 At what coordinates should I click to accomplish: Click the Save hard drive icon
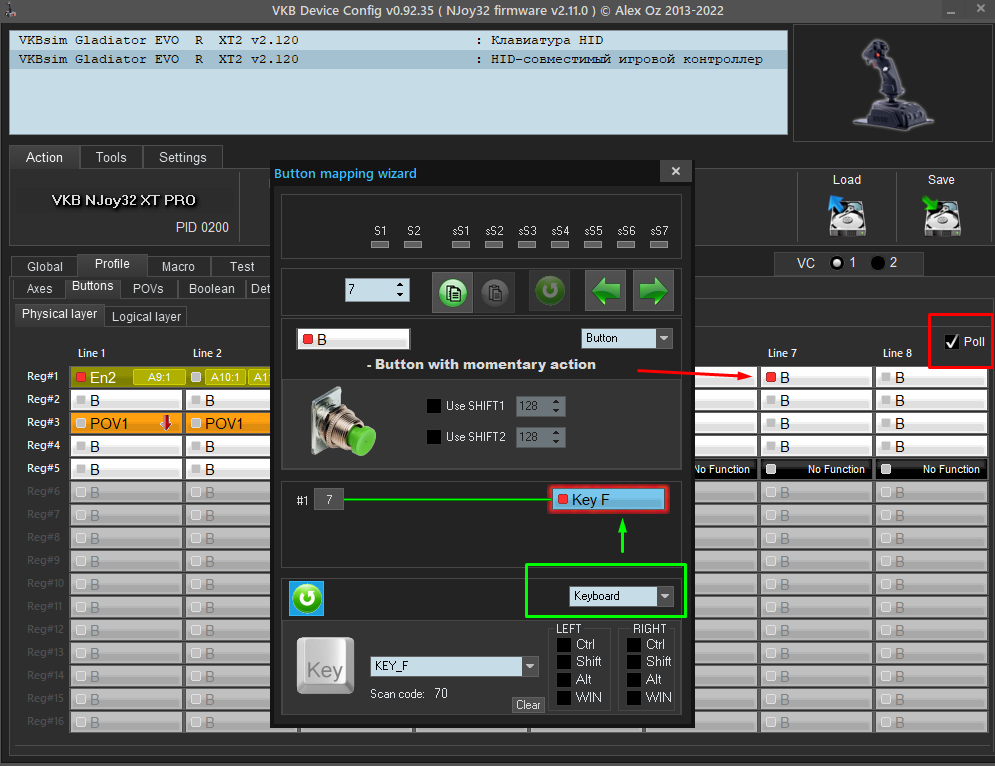click(941, 216)
